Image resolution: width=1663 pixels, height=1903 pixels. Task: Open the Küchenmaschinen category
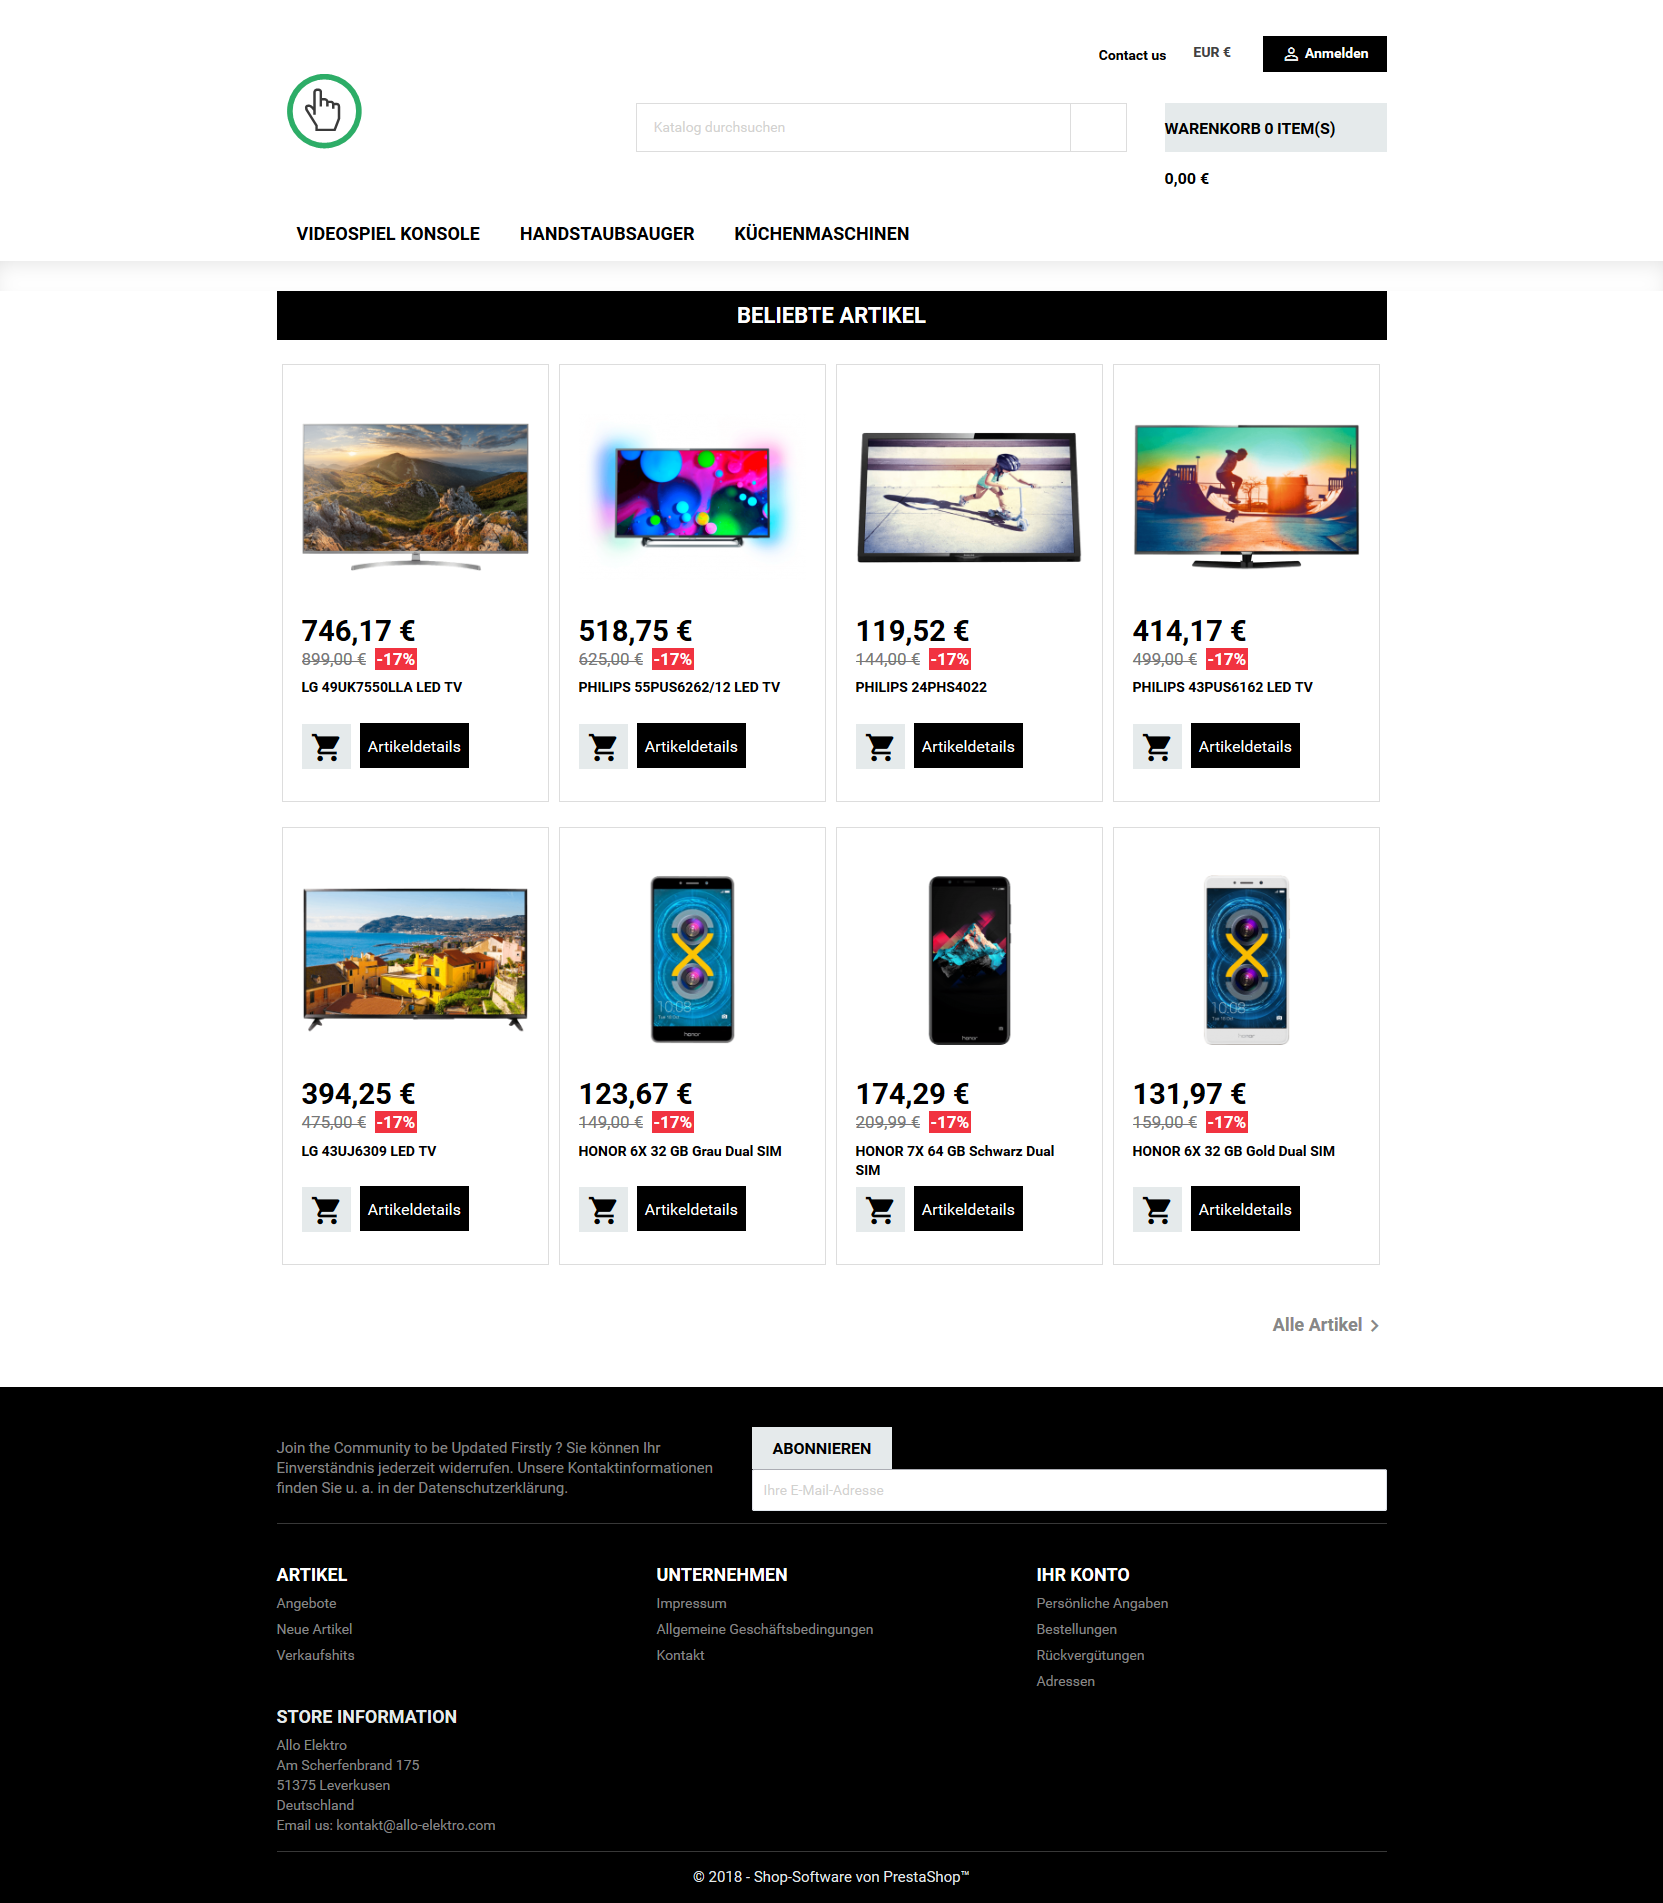[x=822, y=234]
